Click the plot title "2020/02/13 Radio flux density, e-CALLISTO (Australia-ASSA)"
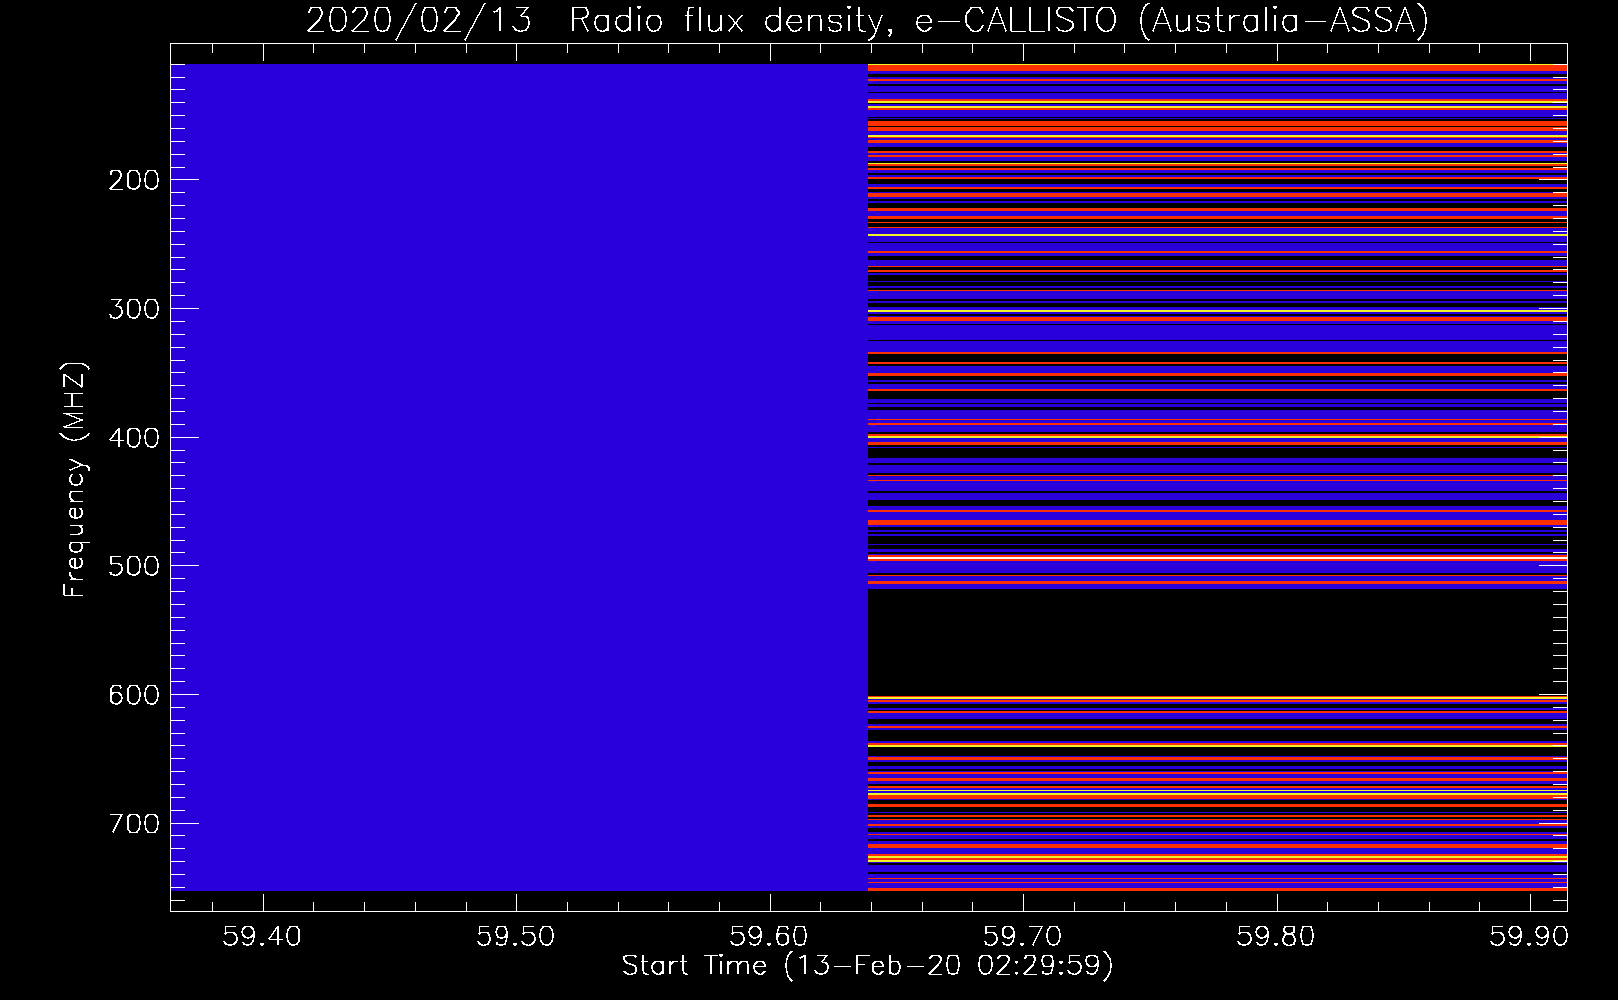Image resolution: width=1618 pixels, height=1000 pixels. 867,20
